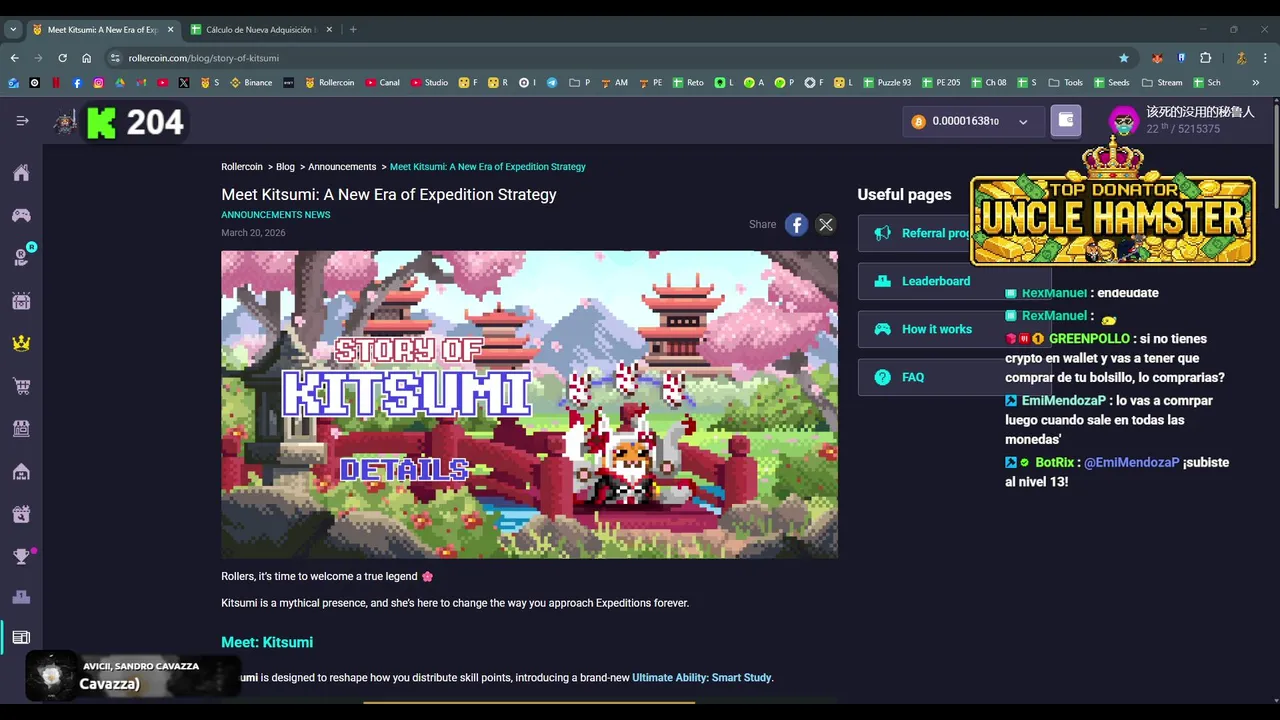The image size is (1280, 720).
Task: Open the P bookmark folder
Action: tap(579, 83)
